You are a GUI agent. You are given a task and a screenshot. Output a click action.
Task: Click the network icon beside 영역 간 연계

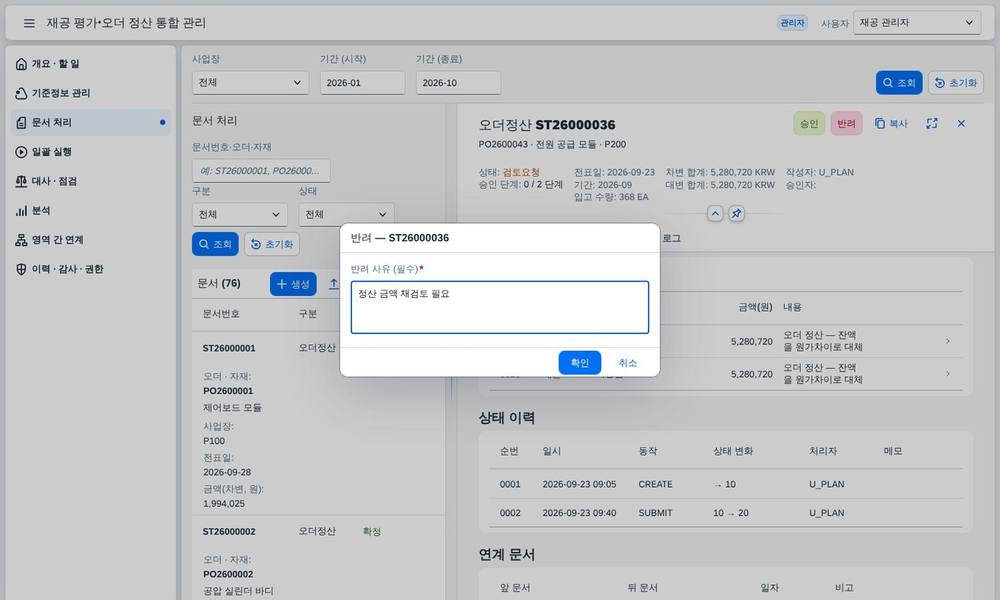(21, 240)
